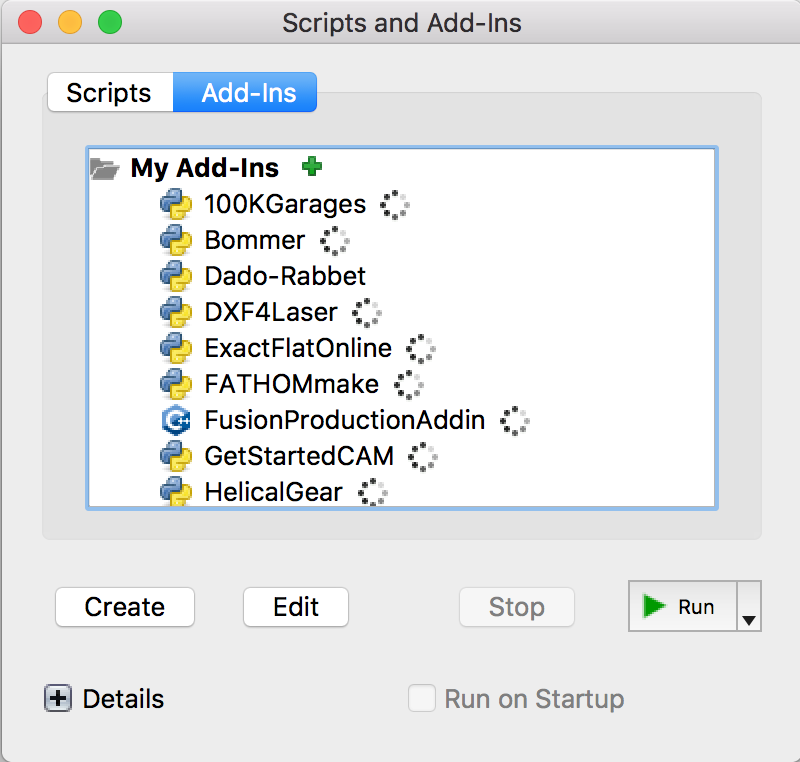
Task: Click the green zoom window button
Action: click(x=110, y=22)
